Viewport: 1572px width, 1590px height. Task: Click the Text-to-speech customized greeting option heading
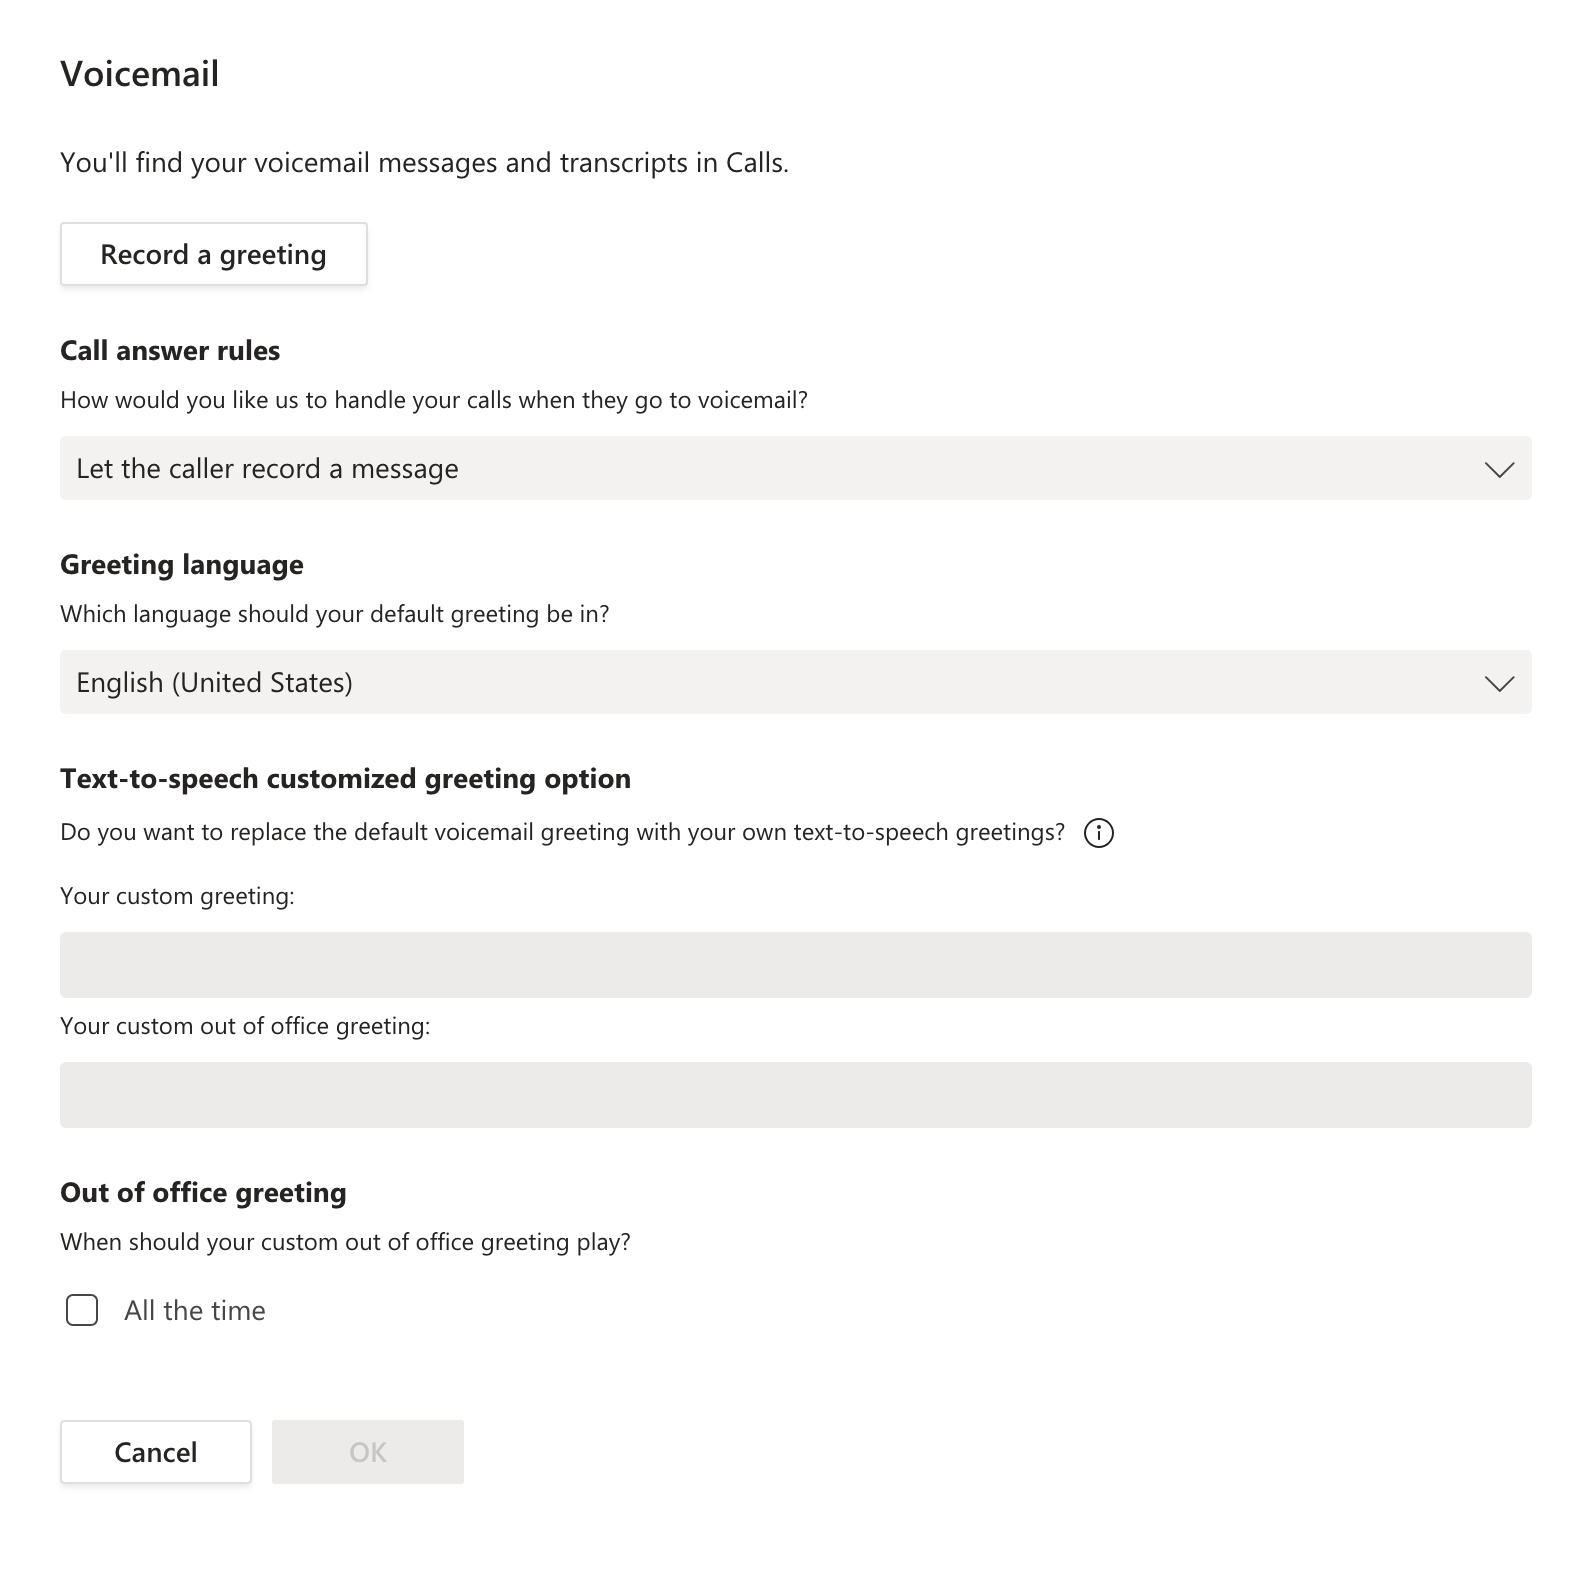click(x=345, y=779)
